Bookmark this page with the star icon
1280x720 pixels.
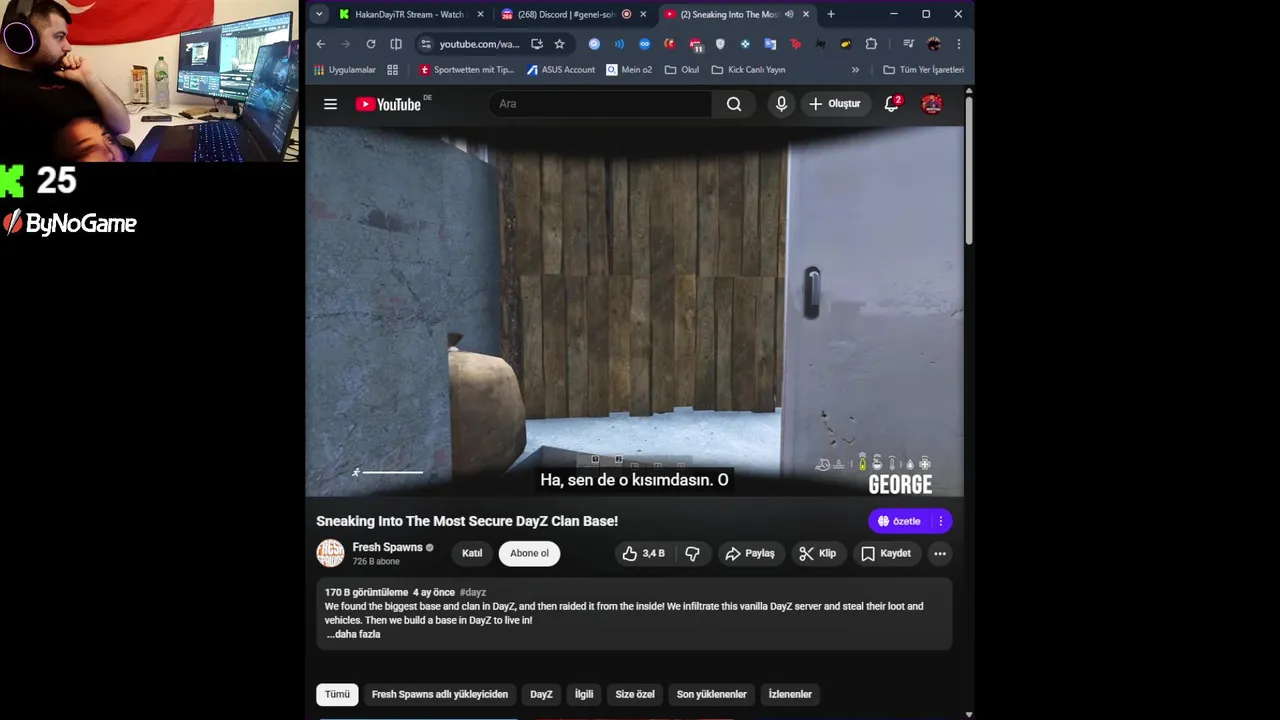tap(559, 44)
